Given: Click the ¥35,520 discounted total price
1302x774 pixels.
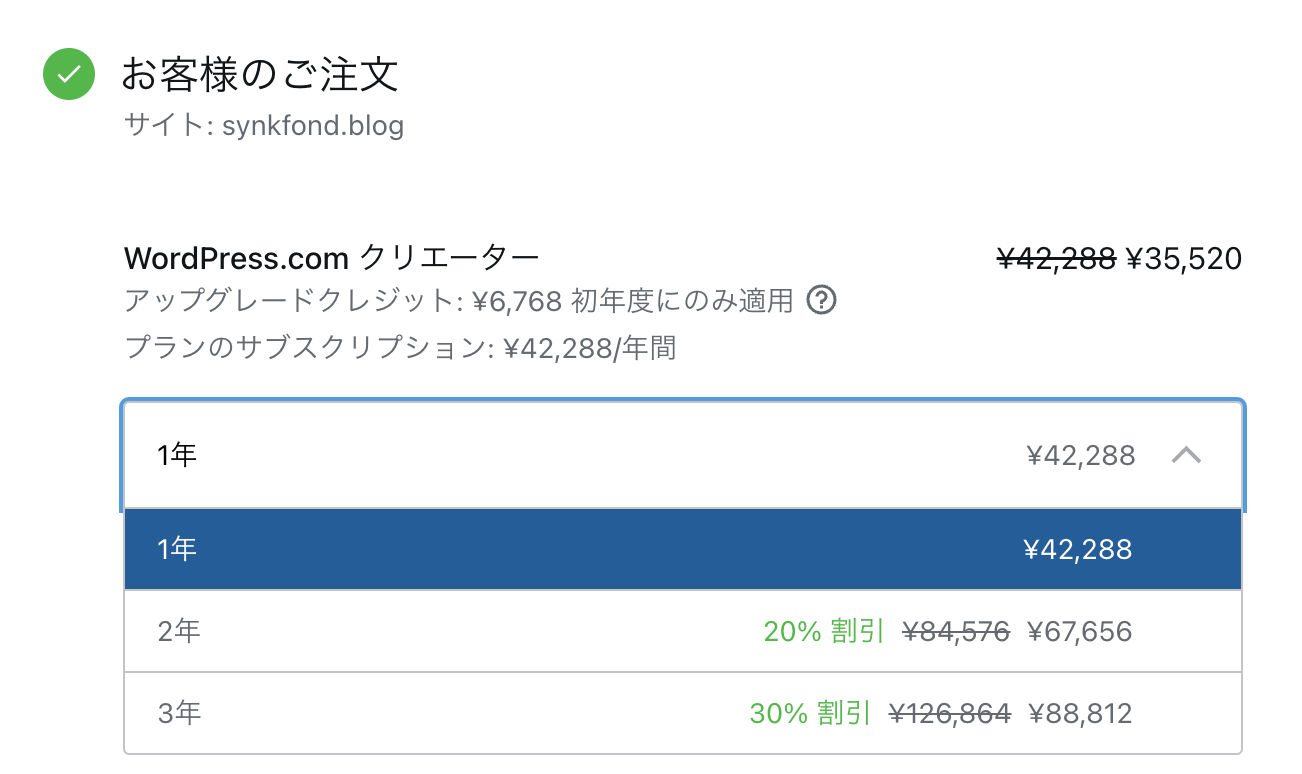Looking at the screenshot, I should [x=1183, y=259].
